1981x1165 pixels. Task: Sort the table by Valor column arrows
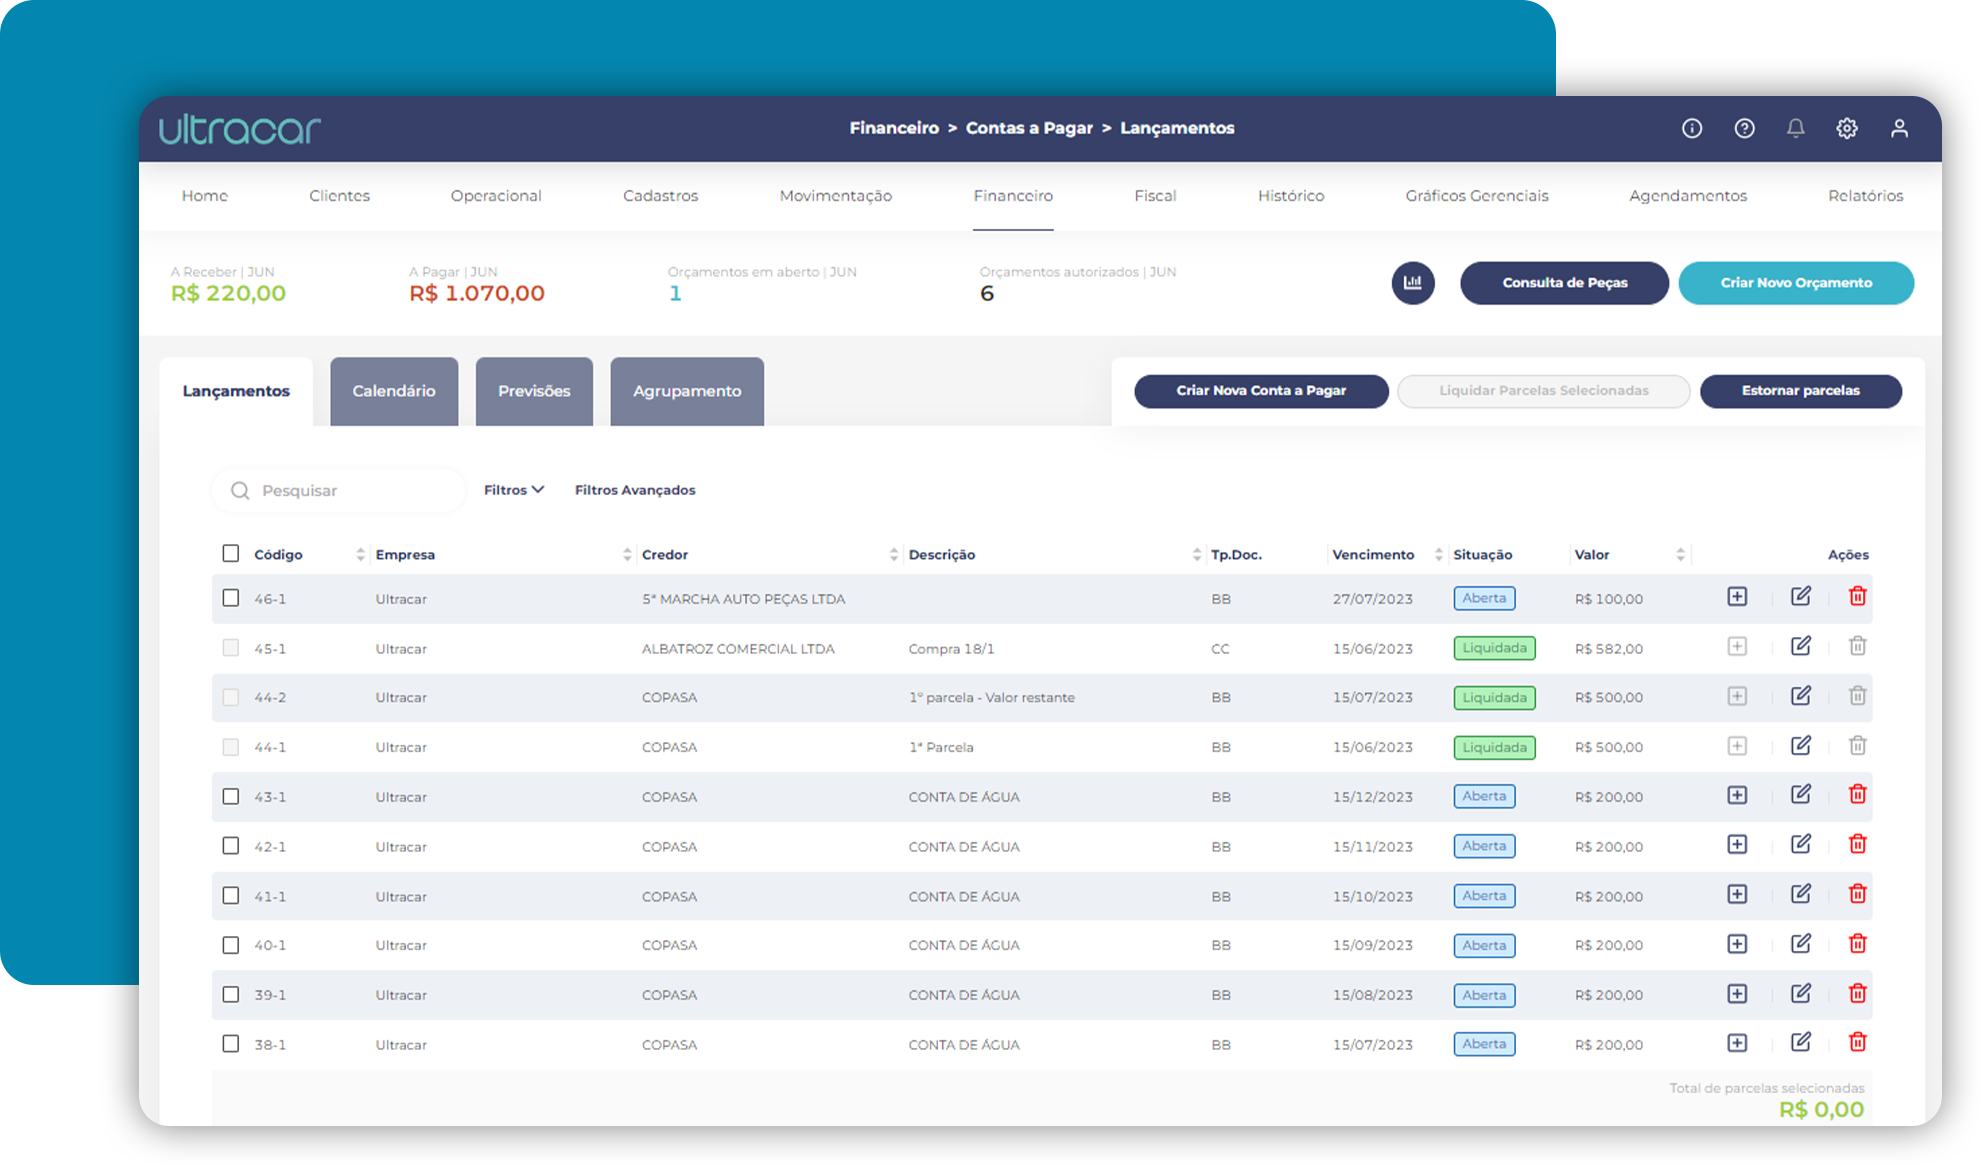(x=1680, y=554)
